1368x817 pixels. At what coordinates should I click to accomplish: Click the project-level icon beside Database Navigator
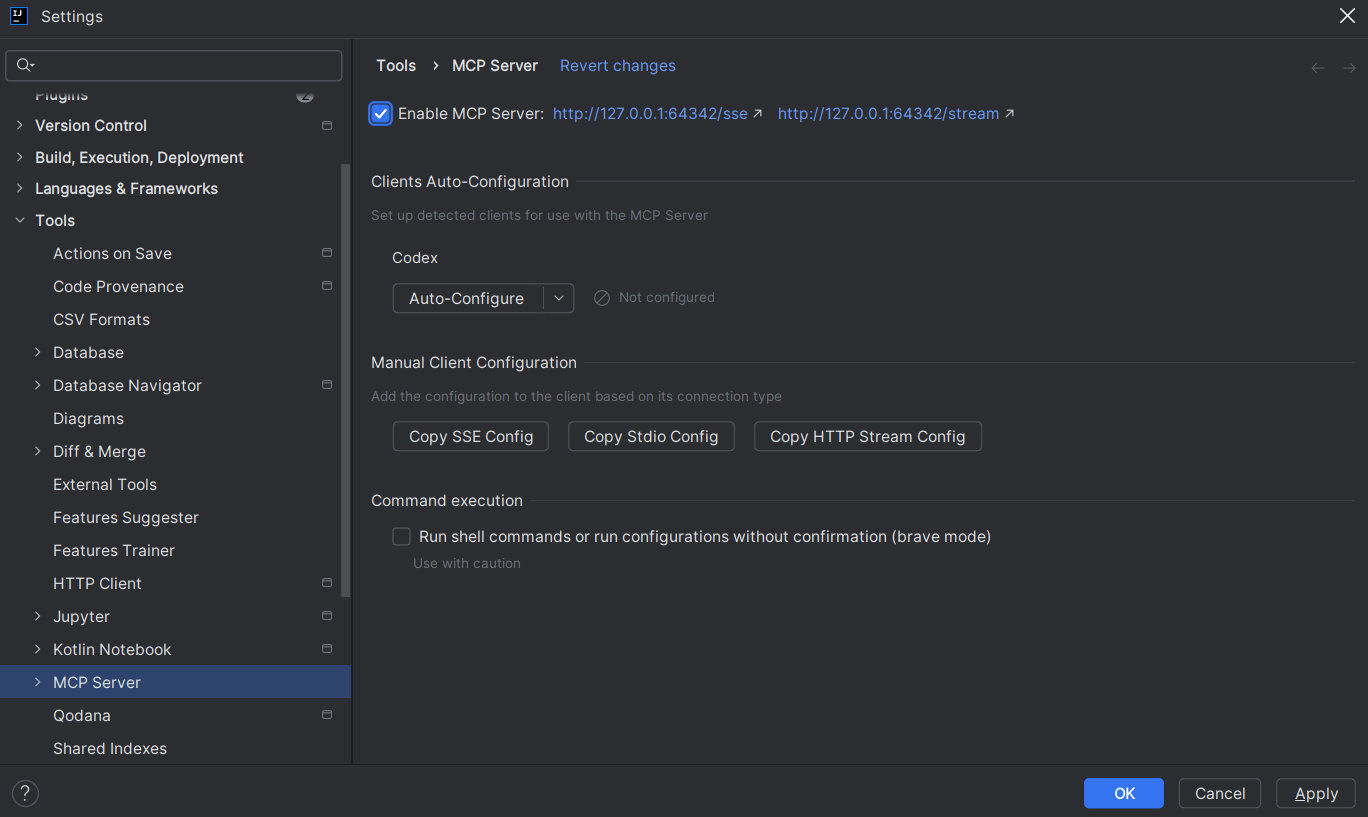[327, 386]
